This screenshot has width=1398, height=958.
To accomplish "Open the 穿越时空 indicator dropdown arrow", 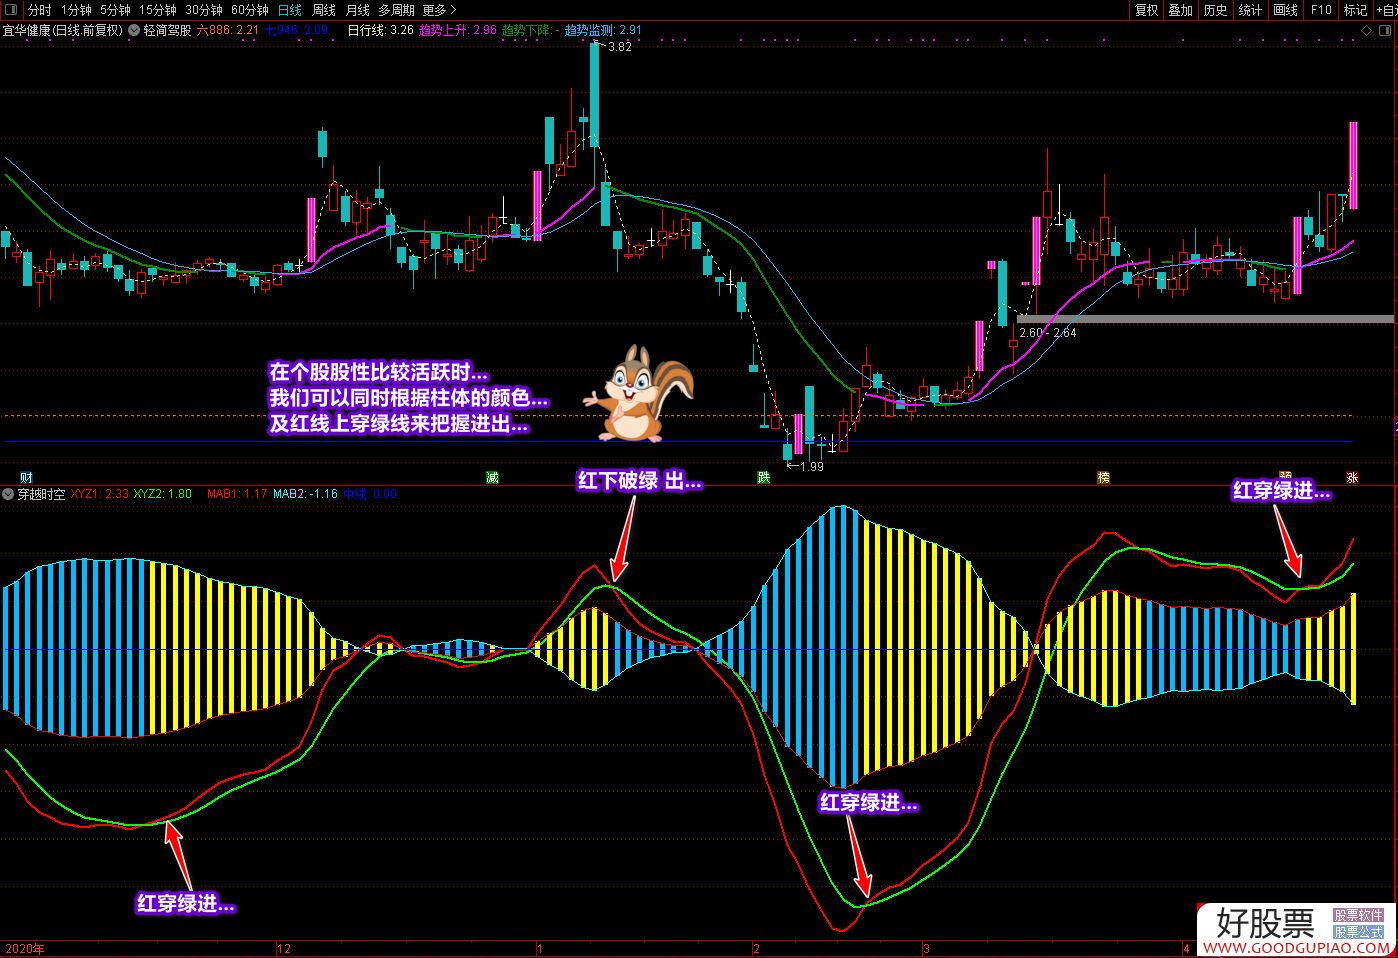I will 9,493.
